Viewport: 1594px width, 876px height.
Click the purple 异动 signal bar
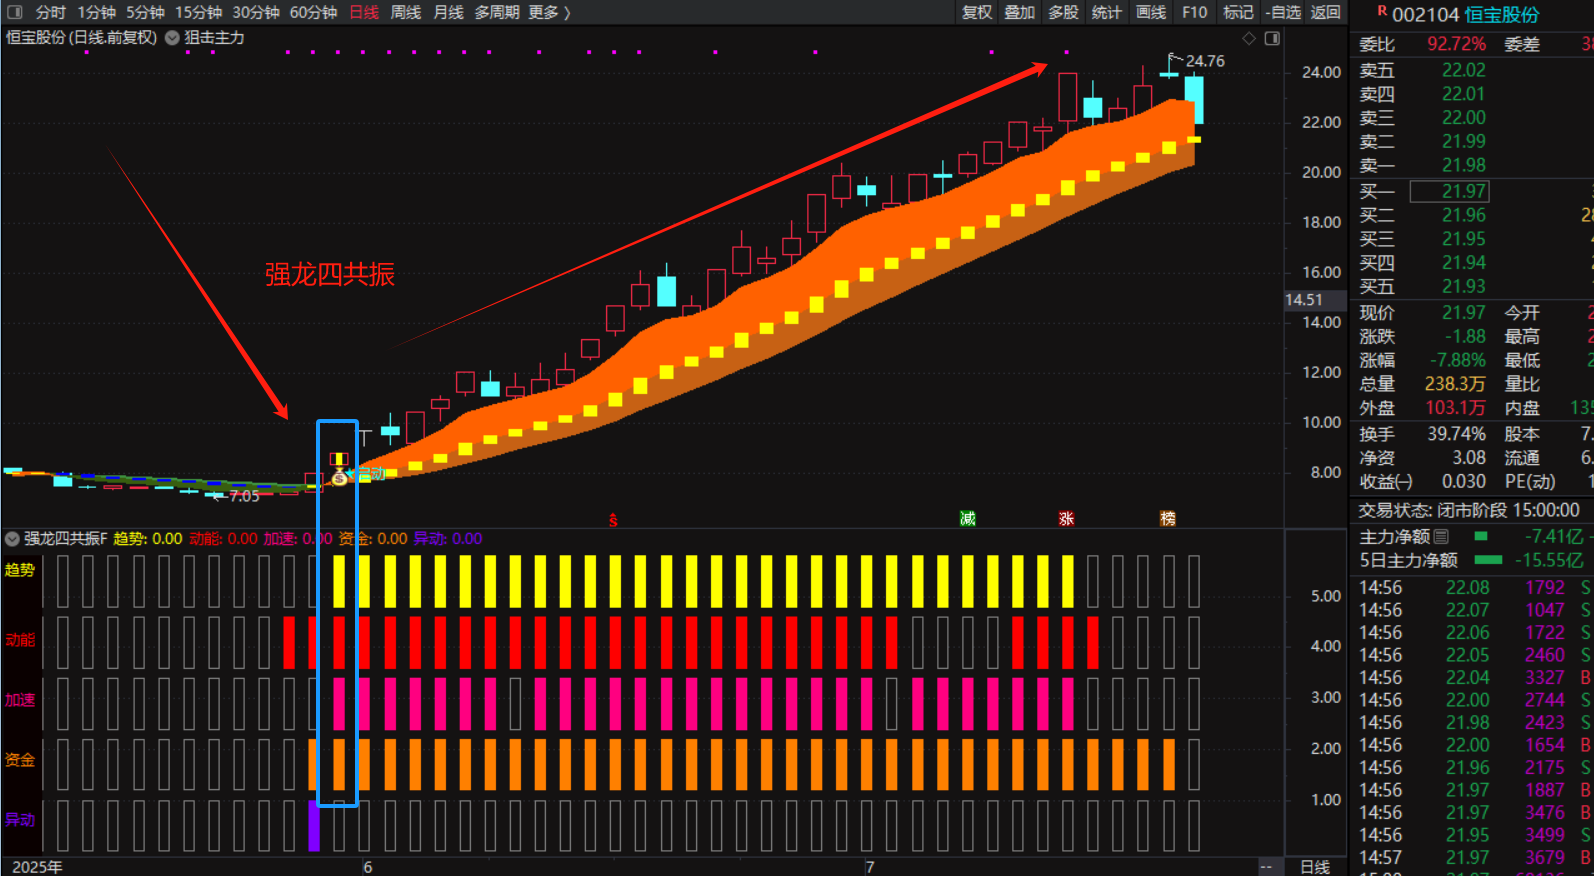[x=314, y=826]
